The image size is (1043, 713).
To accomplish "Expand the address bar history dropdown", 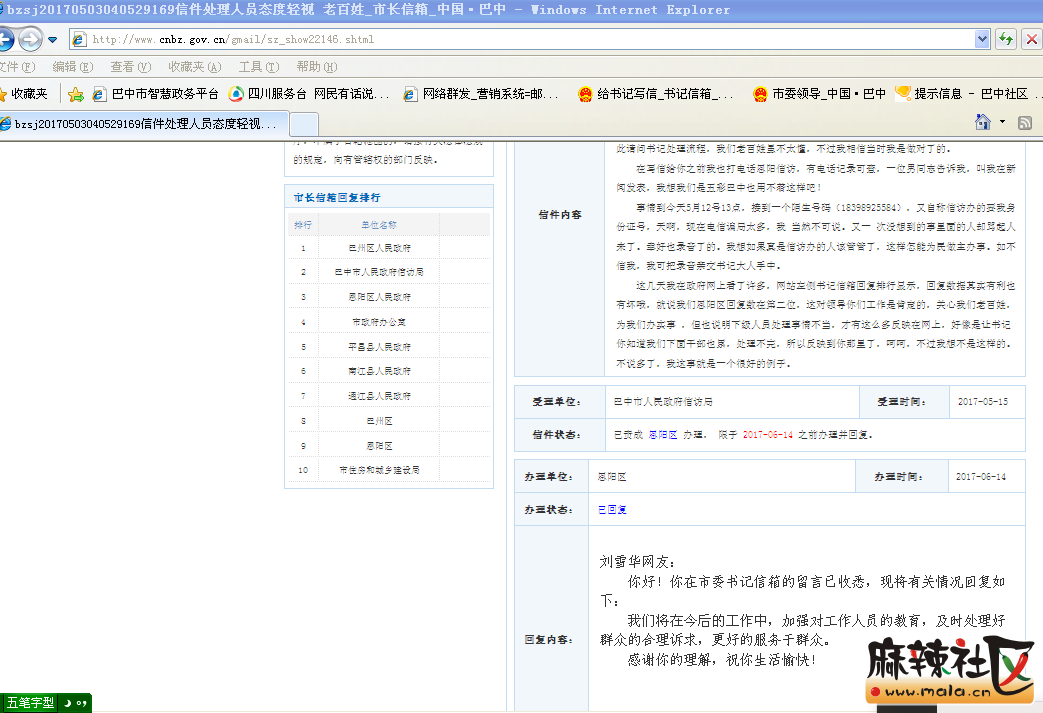I will pyautogui.click(x=982, y=39).
